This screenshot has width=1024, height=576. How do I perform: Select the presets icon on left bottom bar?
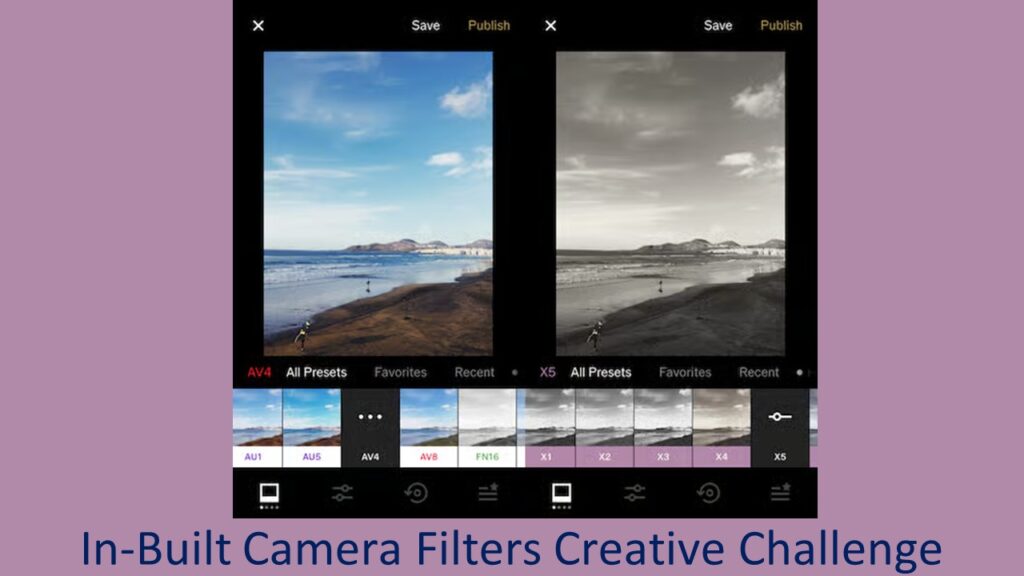(x=269, y=492)
